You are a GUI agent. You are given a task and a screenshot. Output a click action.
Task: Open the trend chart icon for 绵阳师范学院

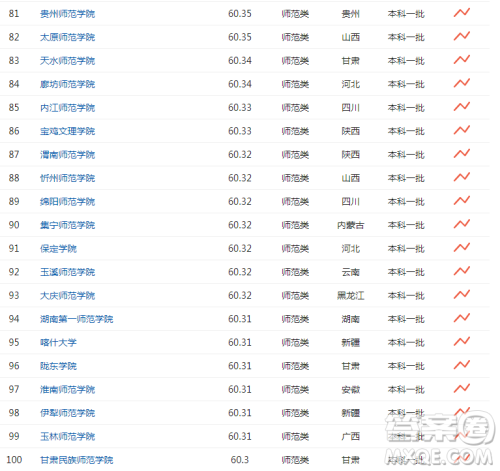coord(462,201)
